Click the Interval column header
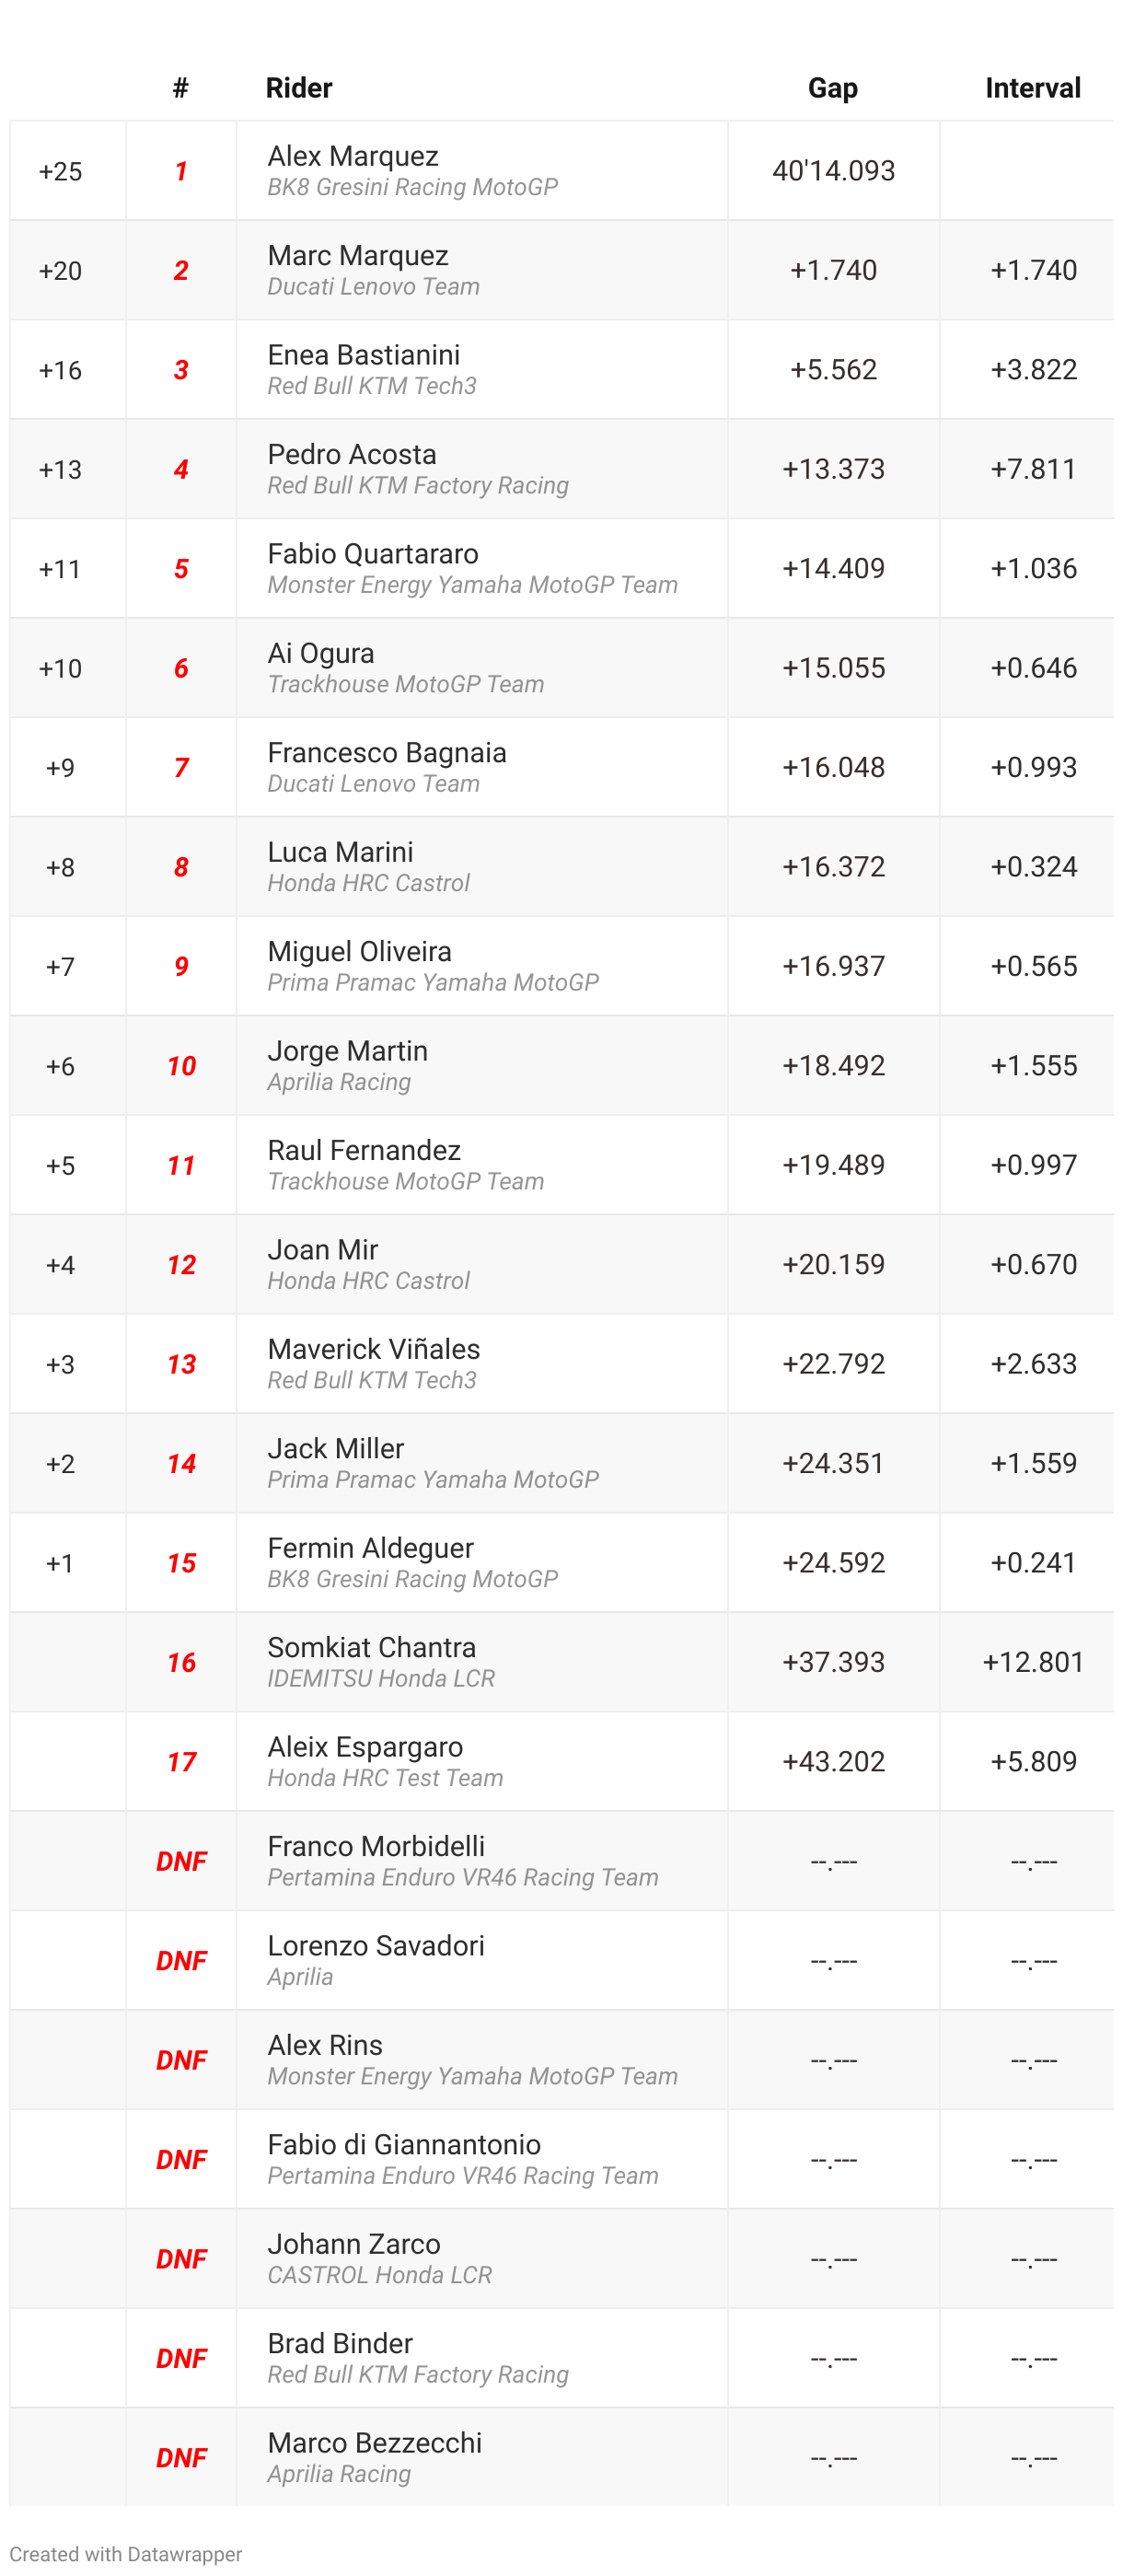 pos(1032,88)
